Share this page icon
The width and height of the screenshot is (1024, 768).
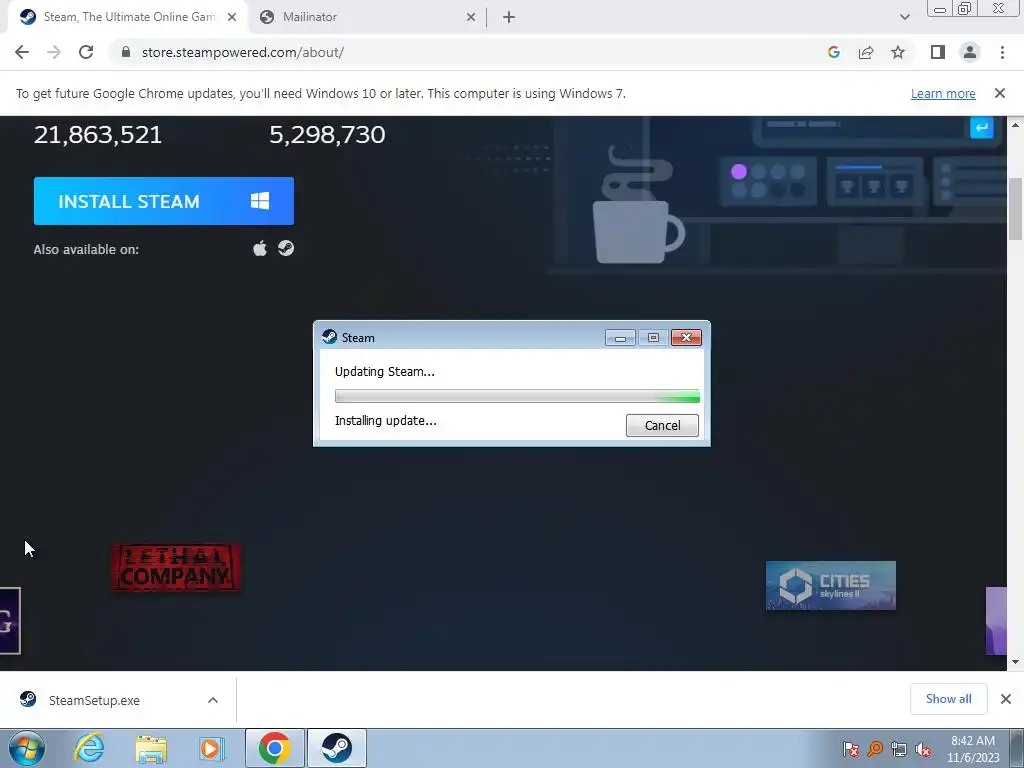[x=866, y=52]
